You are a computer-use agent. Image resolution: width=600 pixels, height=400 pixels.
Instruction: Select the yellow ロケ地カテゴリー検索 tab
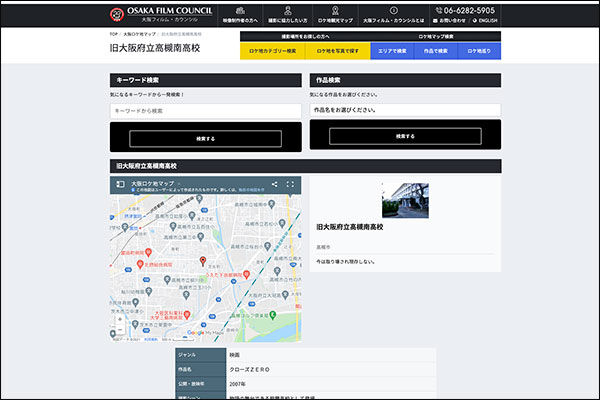pyautogui.click(x=272, y=51)
